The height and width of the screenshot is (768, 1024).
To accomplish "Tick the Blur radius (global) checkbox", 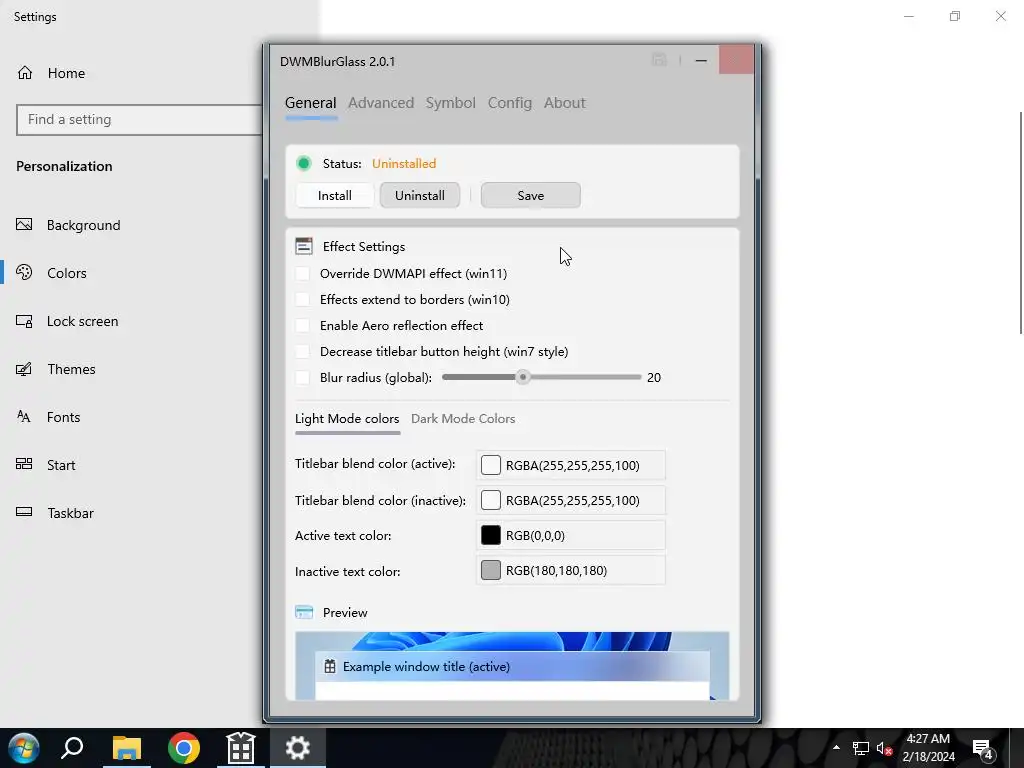I will click(x=302, y=377).
